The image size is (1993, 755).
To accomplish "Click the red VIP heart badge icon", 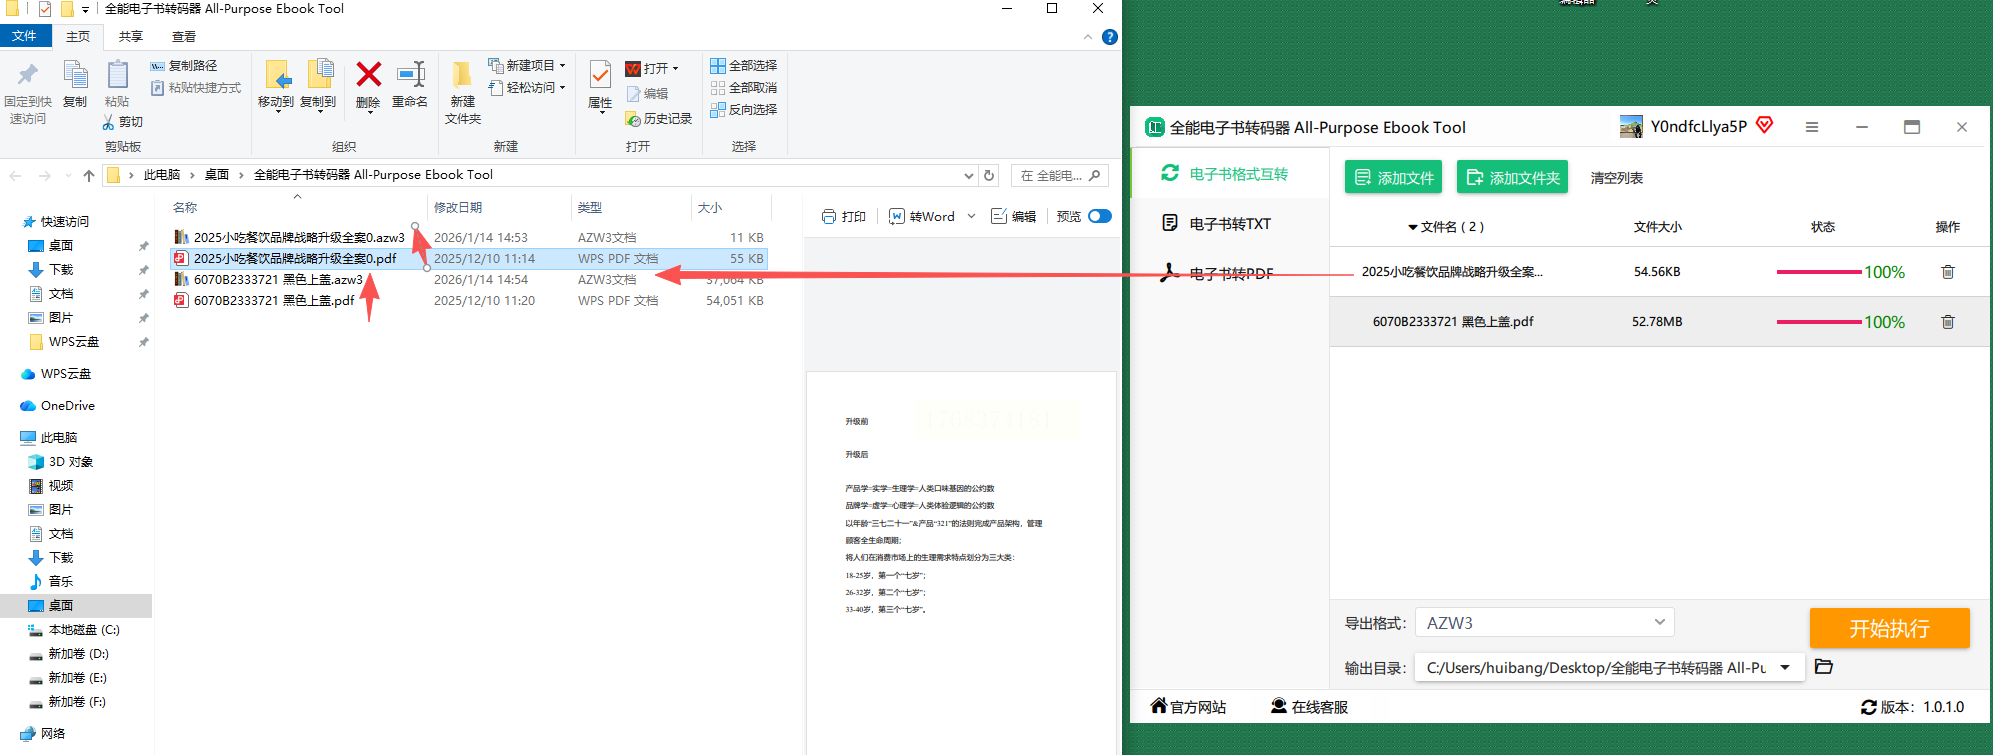I will pos(1765,125).
